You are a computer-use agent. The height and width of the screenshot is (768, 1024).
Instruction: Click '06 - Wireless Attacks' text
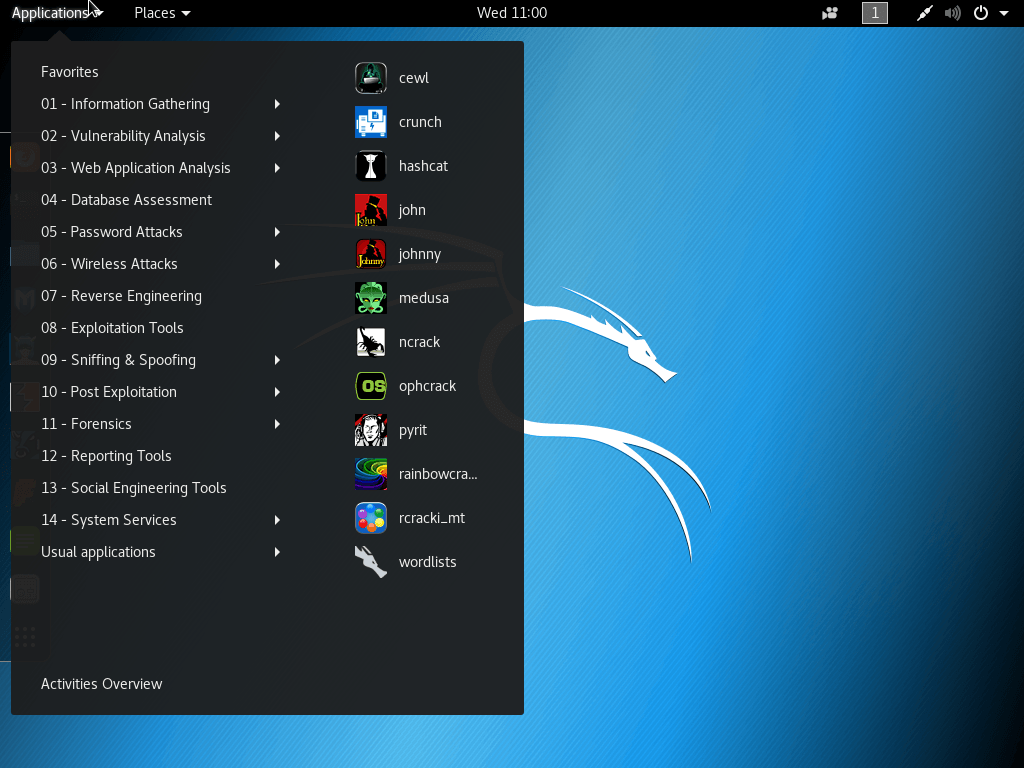click(109, 264)
